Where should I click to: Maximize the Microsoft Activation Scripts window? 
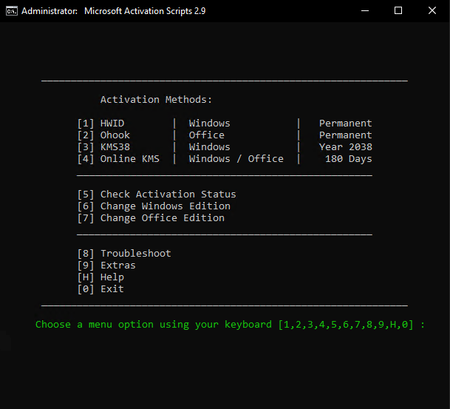(x=398, y=11)
